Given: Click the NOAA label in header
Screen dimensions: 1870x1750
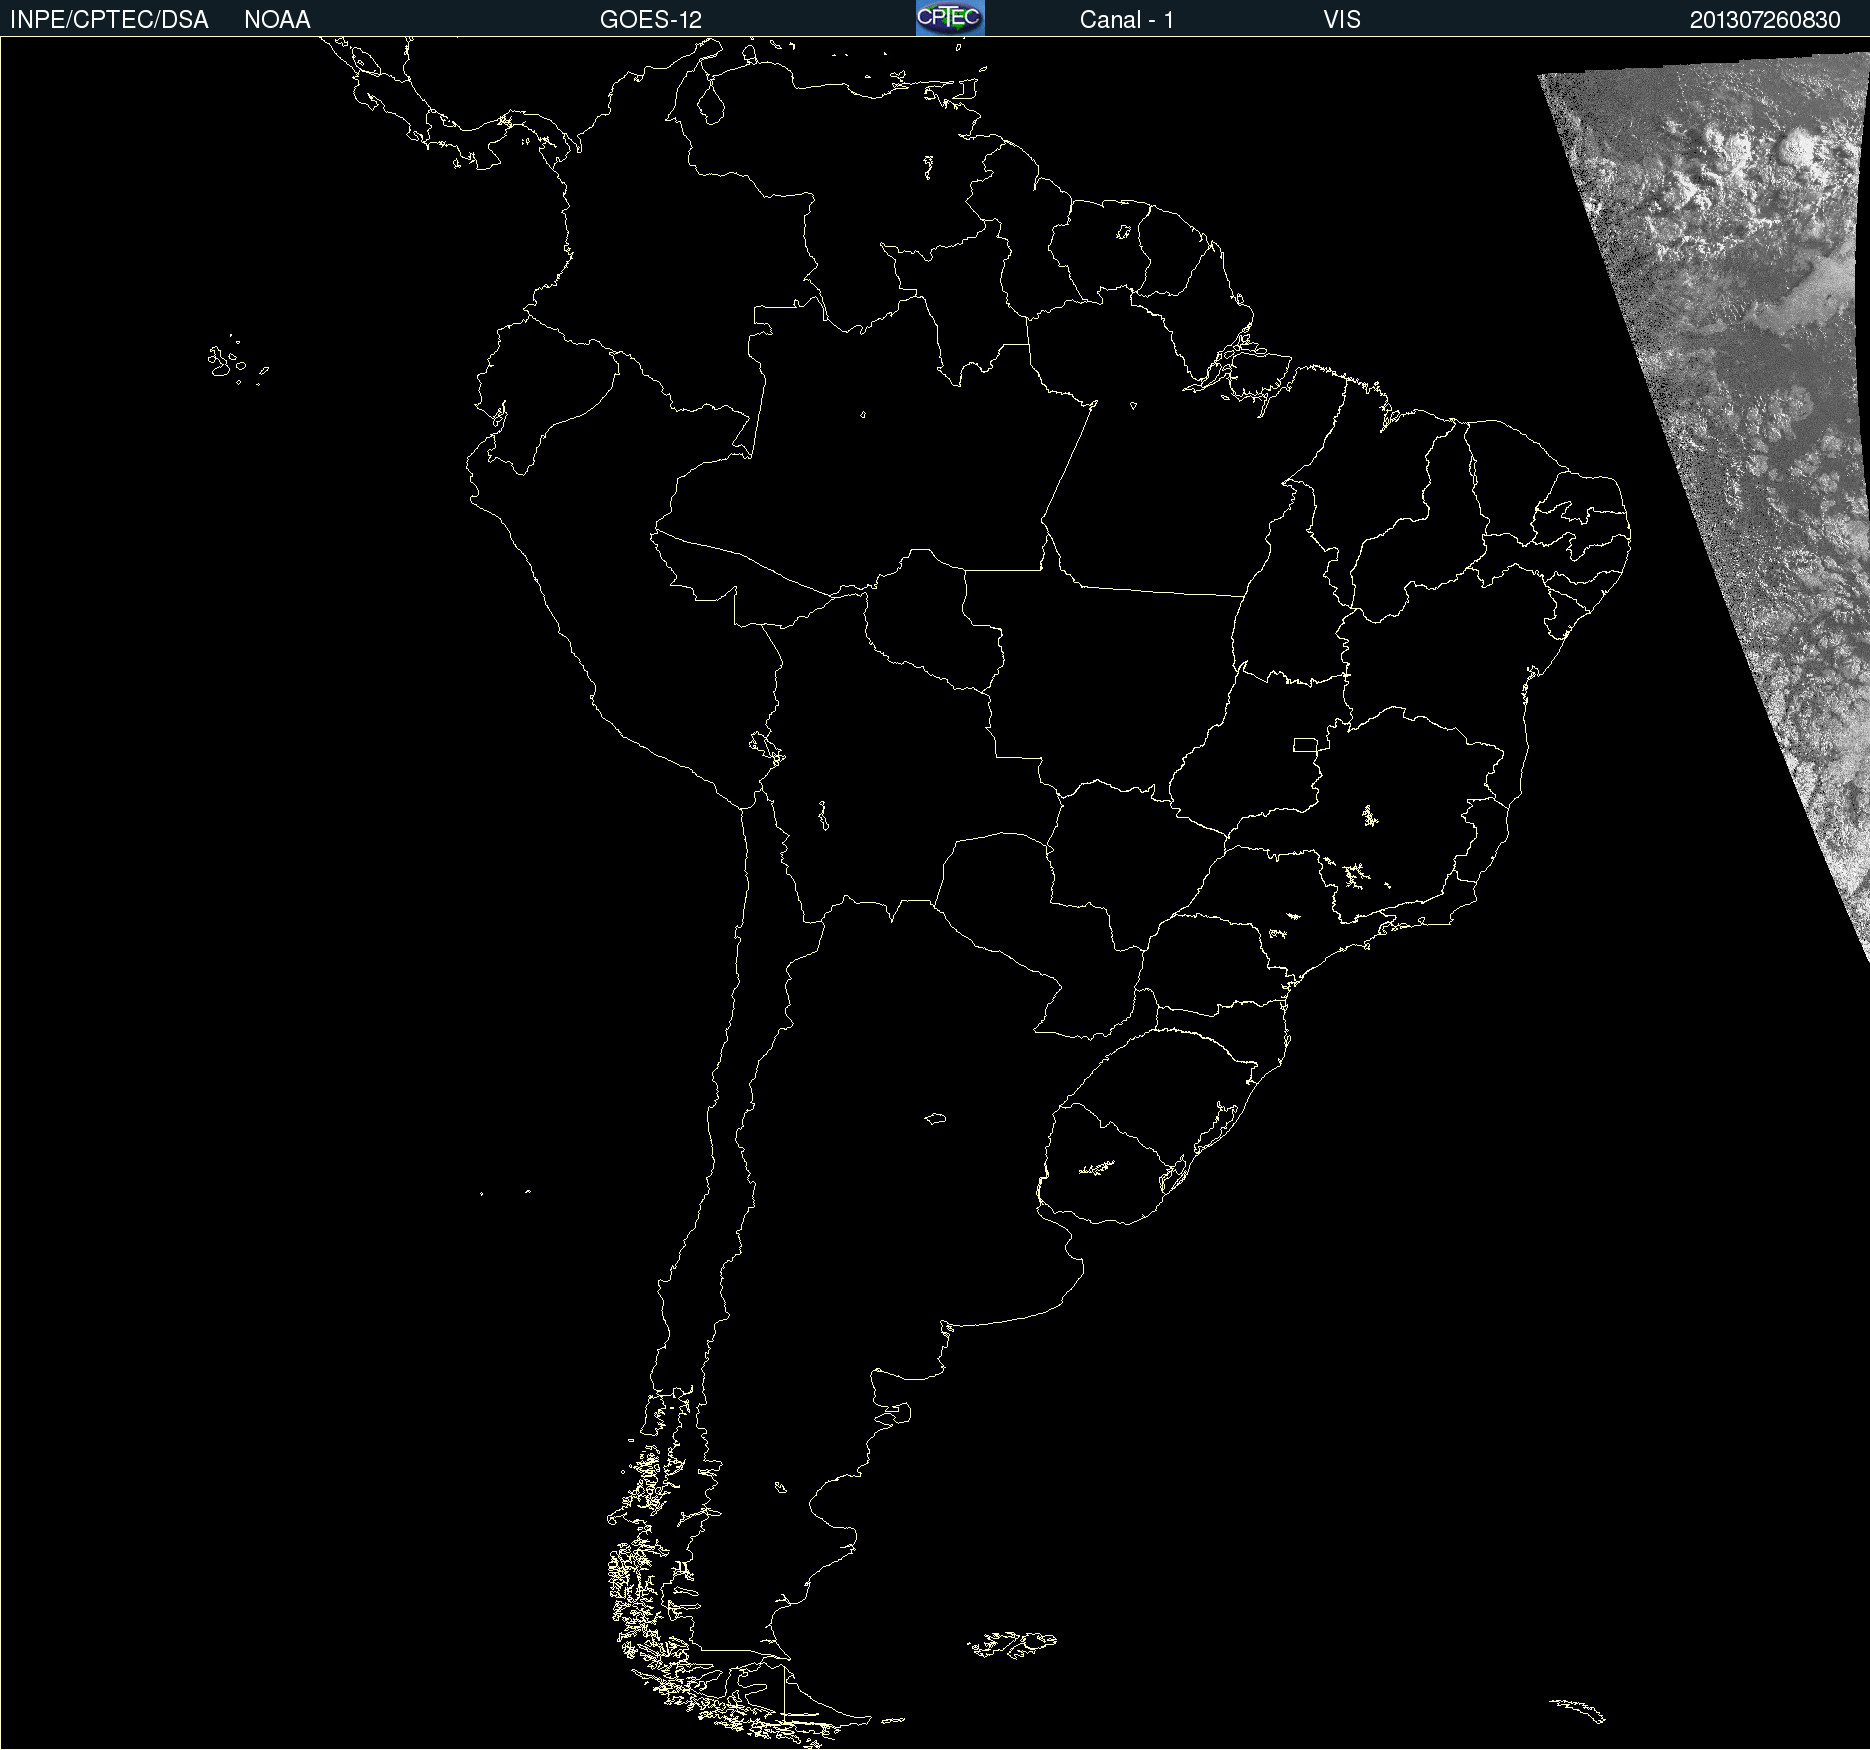Looking at the screenshot, I should 277,20.
